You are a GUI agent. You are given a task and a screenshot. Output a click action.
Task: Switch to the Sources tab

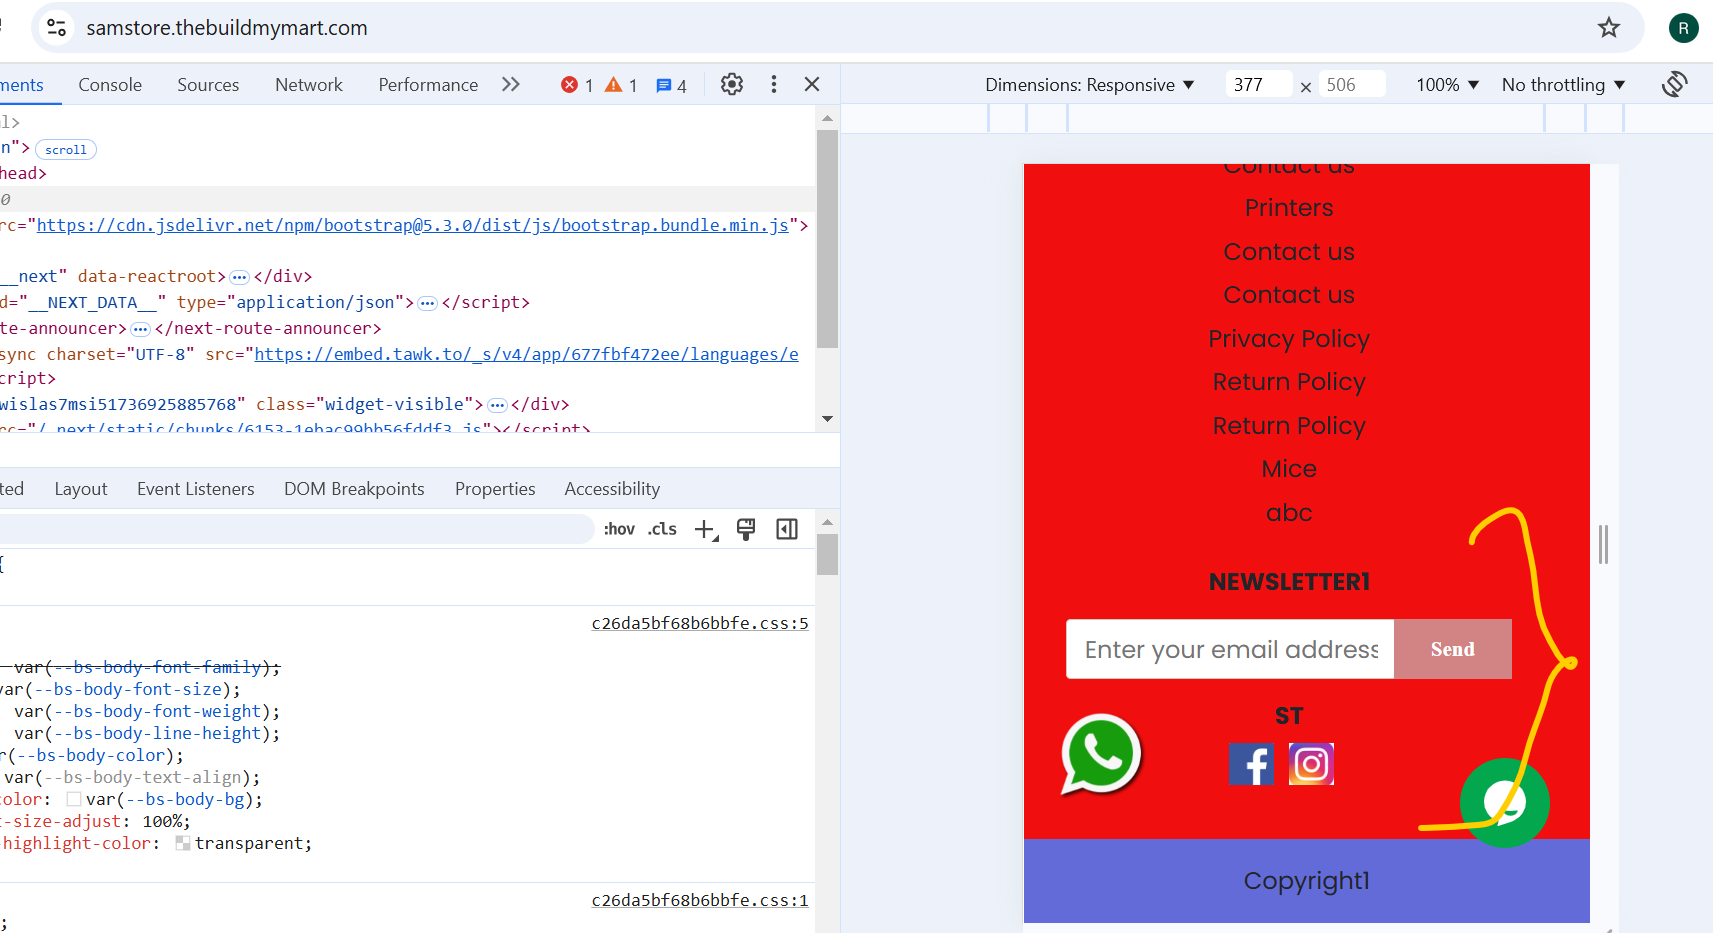(x=208, y=85)
